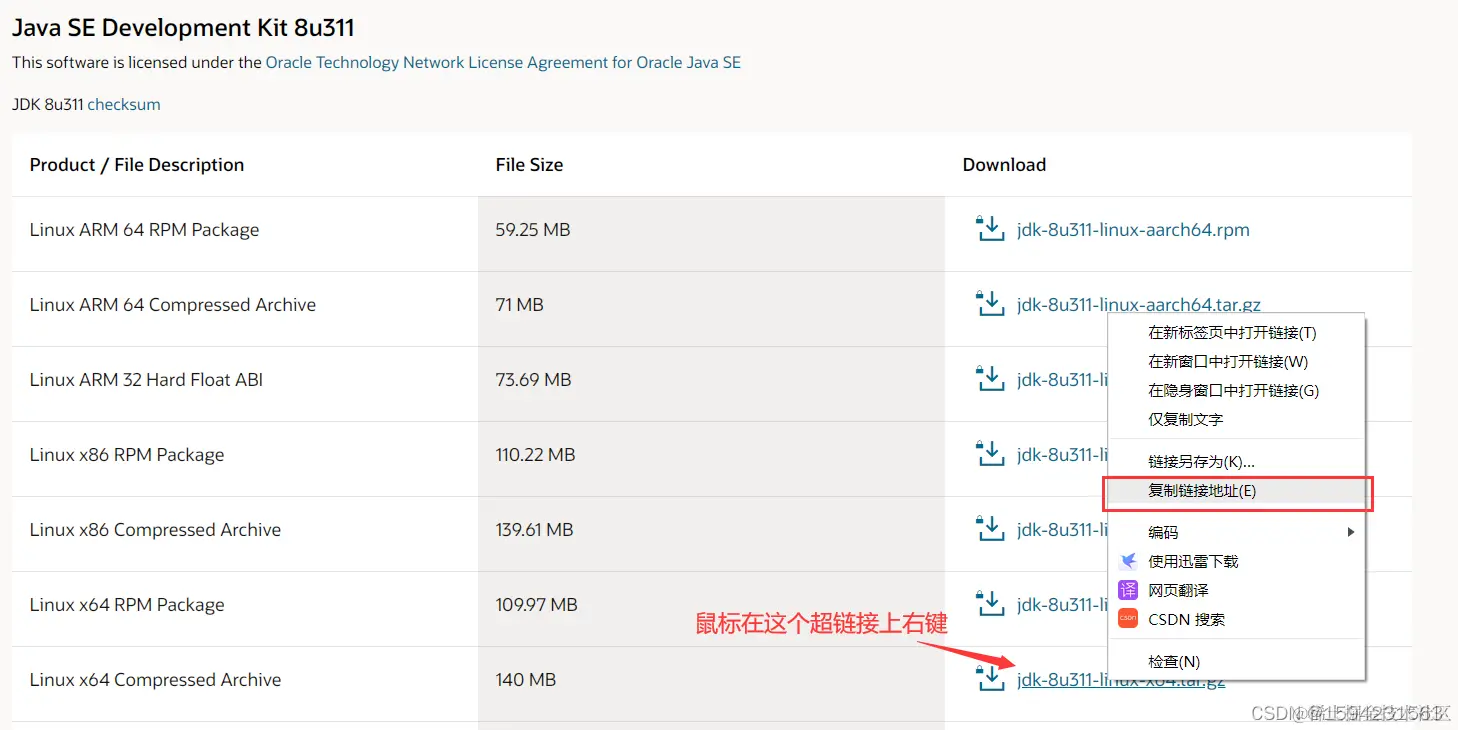Click Linux x86 RPM Package text
The width and height of the screenshot is (1458, 730).
127,455
